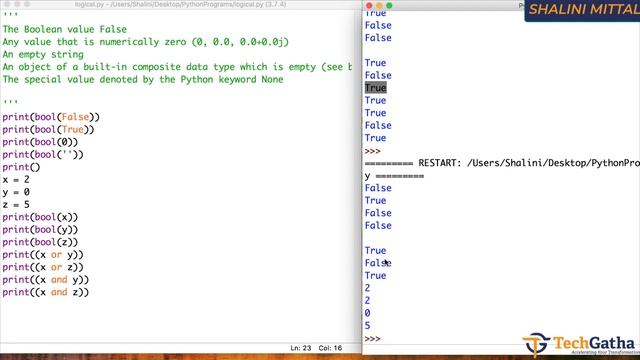Click the last >>> prompt in the shell
This screenshot has height=360, width=640.
tap(373, 339)
